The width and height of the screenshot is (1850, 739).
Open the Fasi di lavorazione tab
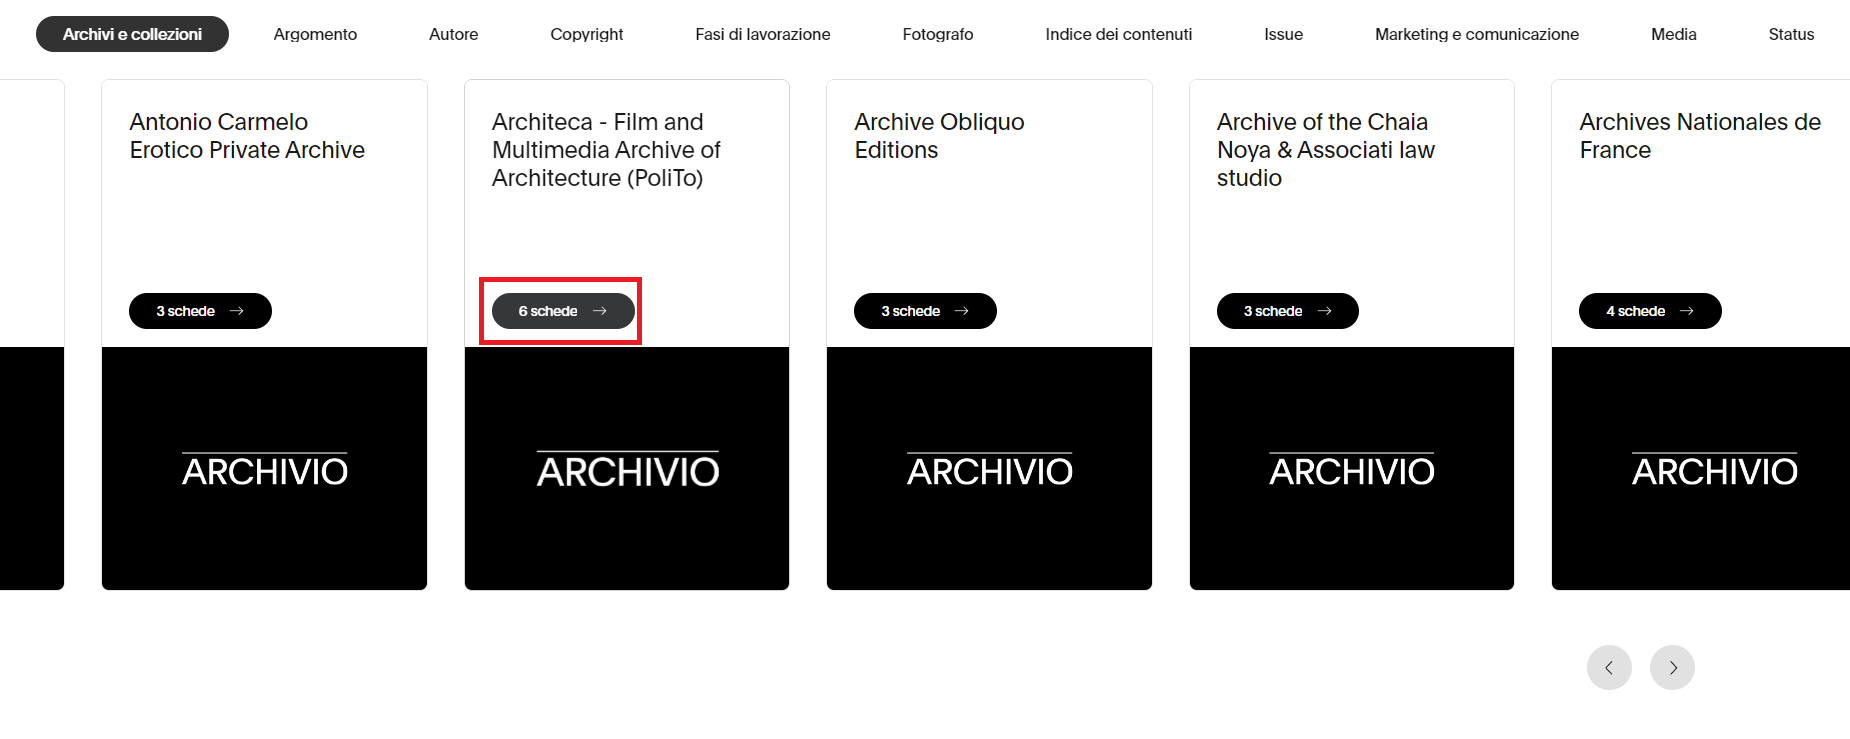coord(762,34)
